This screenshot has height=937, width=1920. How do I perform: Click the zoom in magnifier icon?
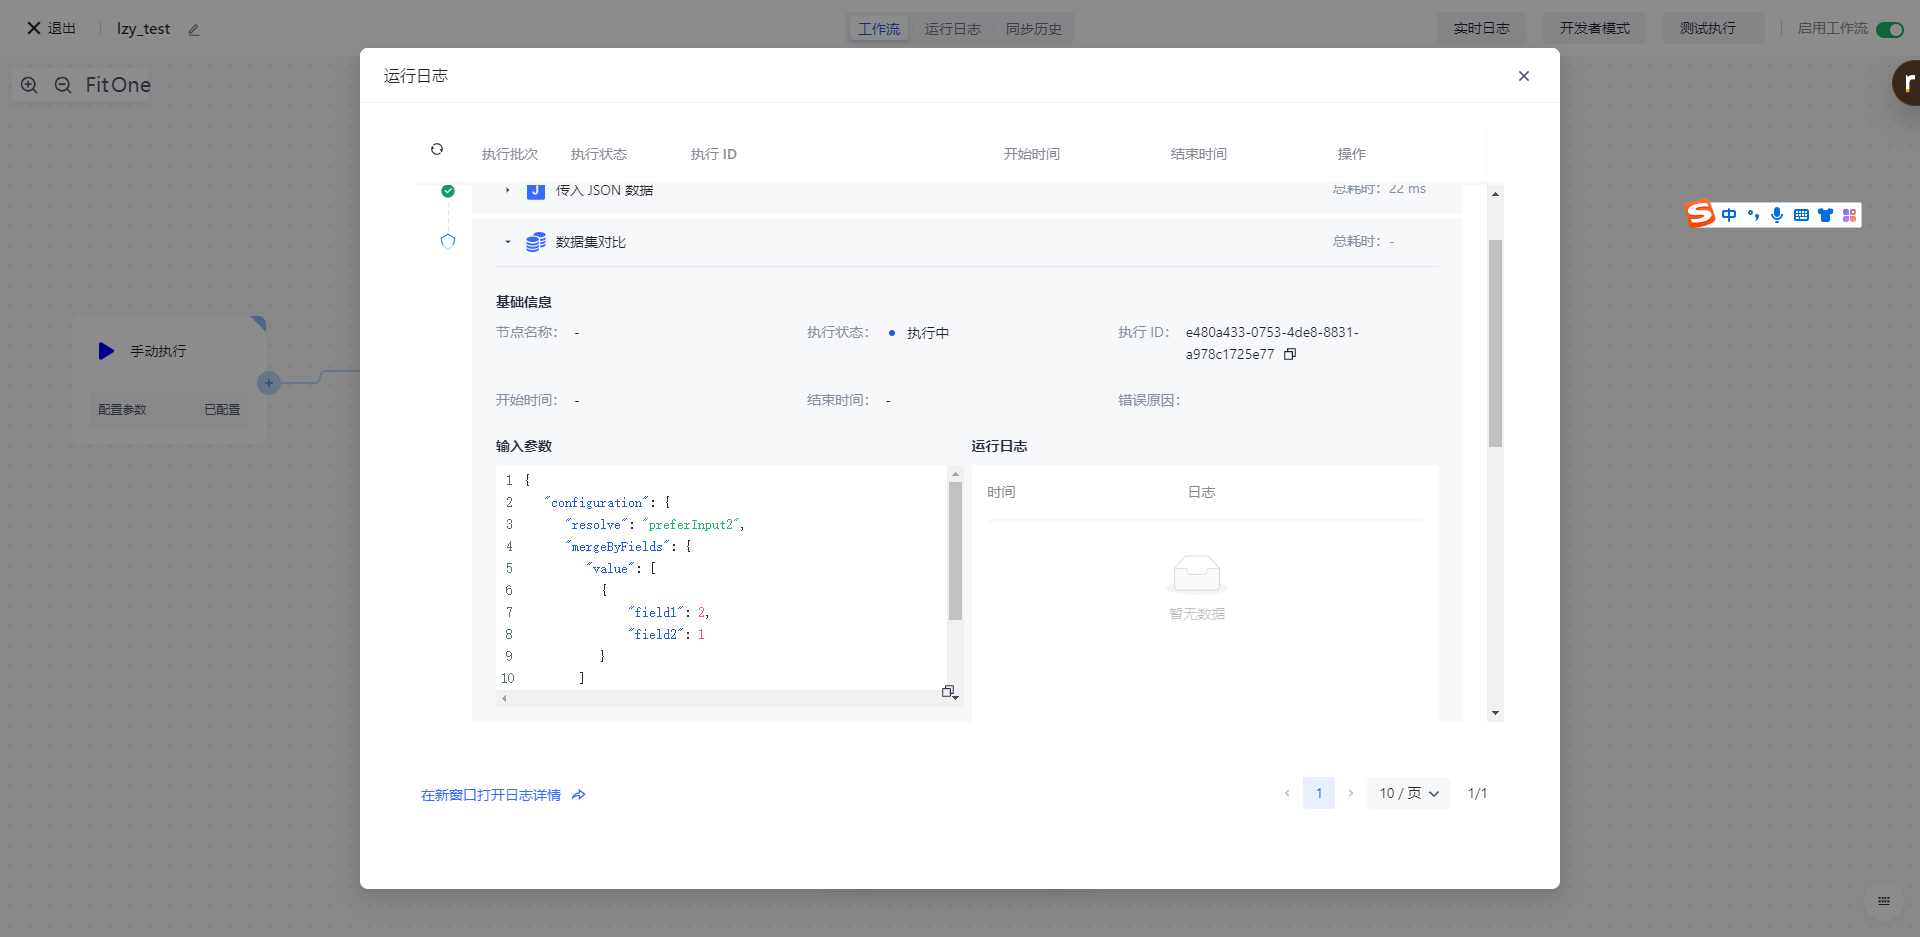coord(30,85)
